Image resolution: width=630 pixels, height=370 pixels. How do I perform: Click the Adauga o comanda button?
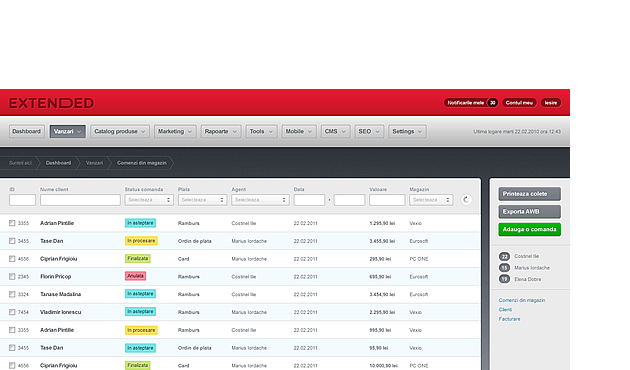tap(530, 229)
